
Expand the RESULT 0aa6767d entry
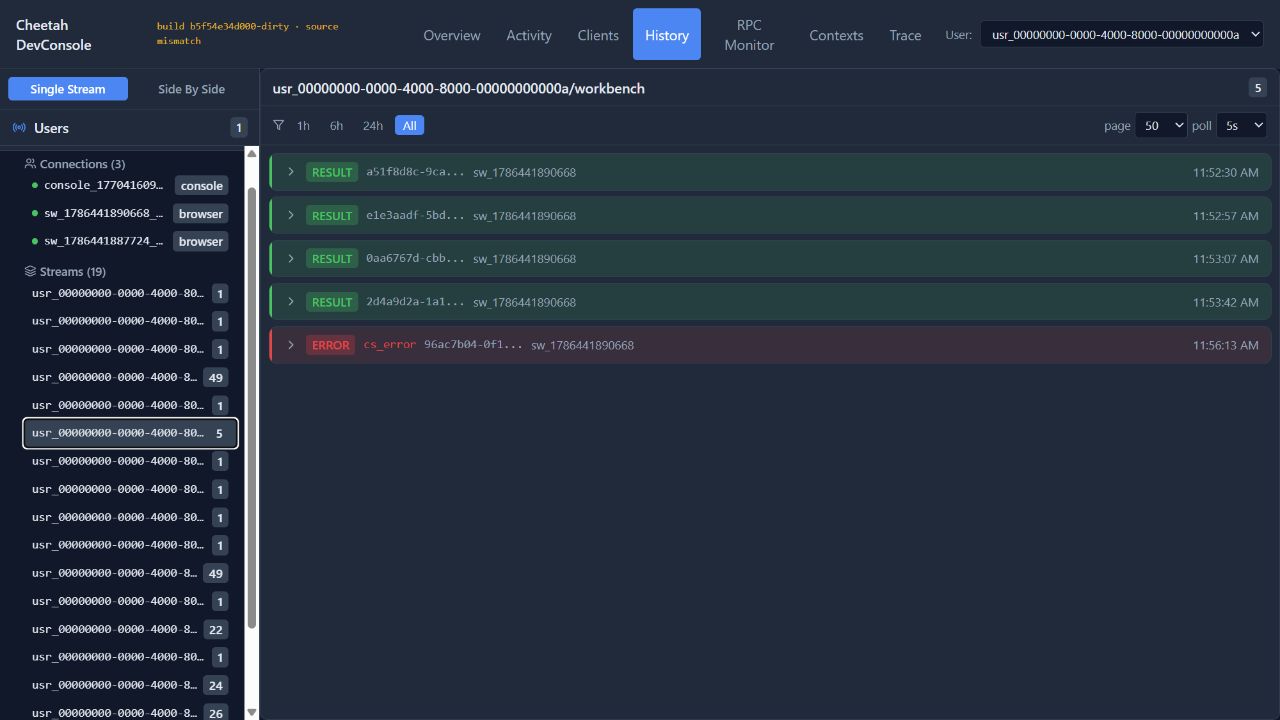click(291, 258)
